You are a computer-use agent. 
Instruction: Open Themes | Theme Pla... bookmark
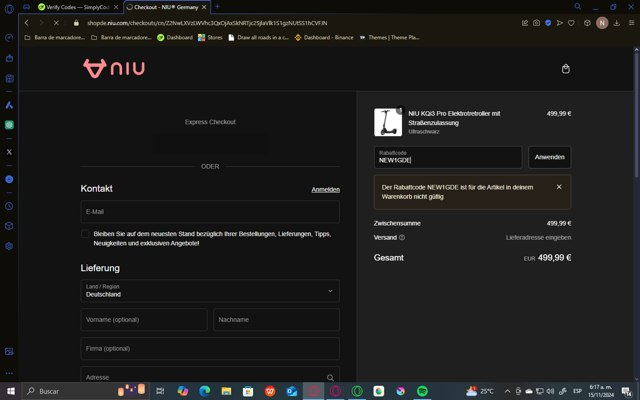389,38
